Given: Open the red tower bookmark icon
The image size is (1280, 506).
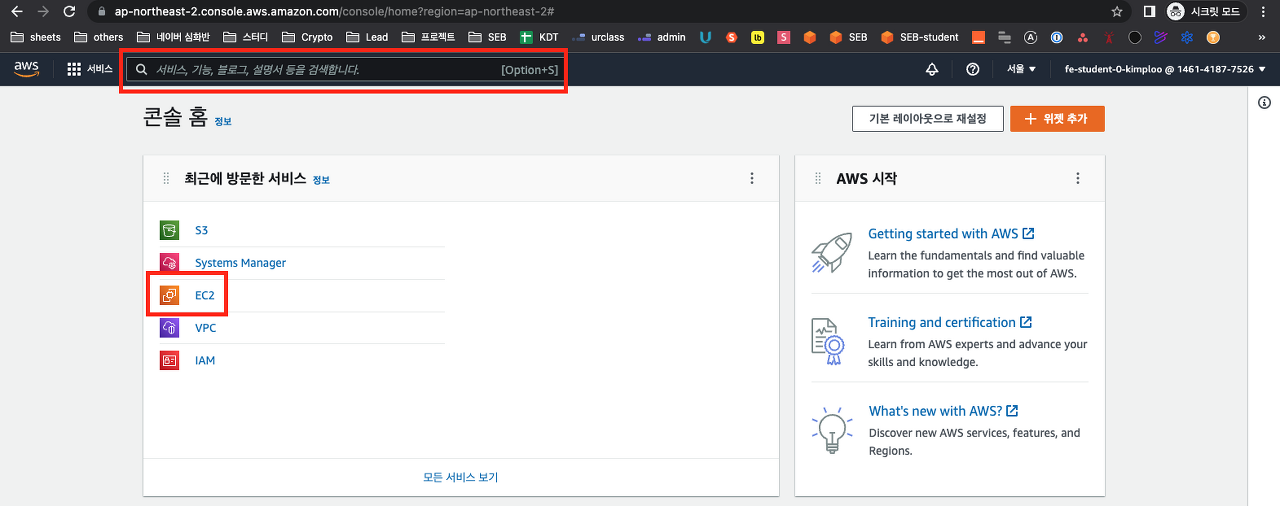Looking at the screenshot, I should 1109,37.
